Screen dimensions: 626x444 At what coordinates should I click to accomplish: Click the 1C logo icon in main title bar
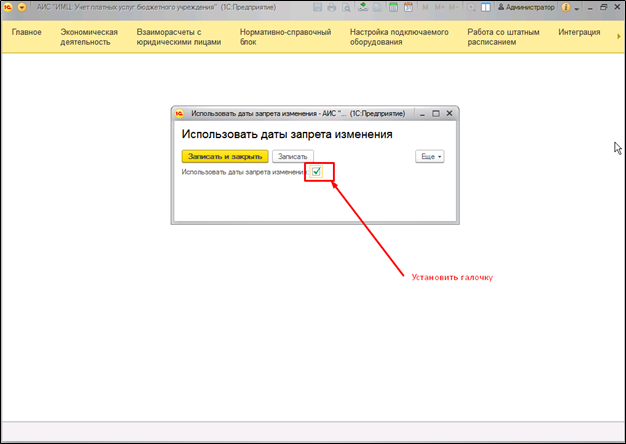coord(9,6)
